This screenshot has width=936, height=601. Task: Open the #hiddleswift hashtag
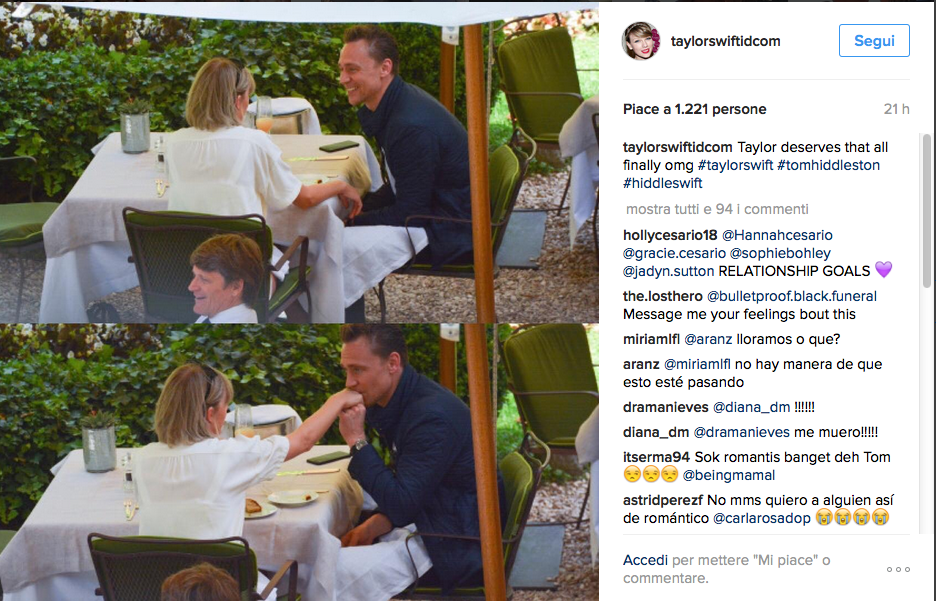[662, 183]
